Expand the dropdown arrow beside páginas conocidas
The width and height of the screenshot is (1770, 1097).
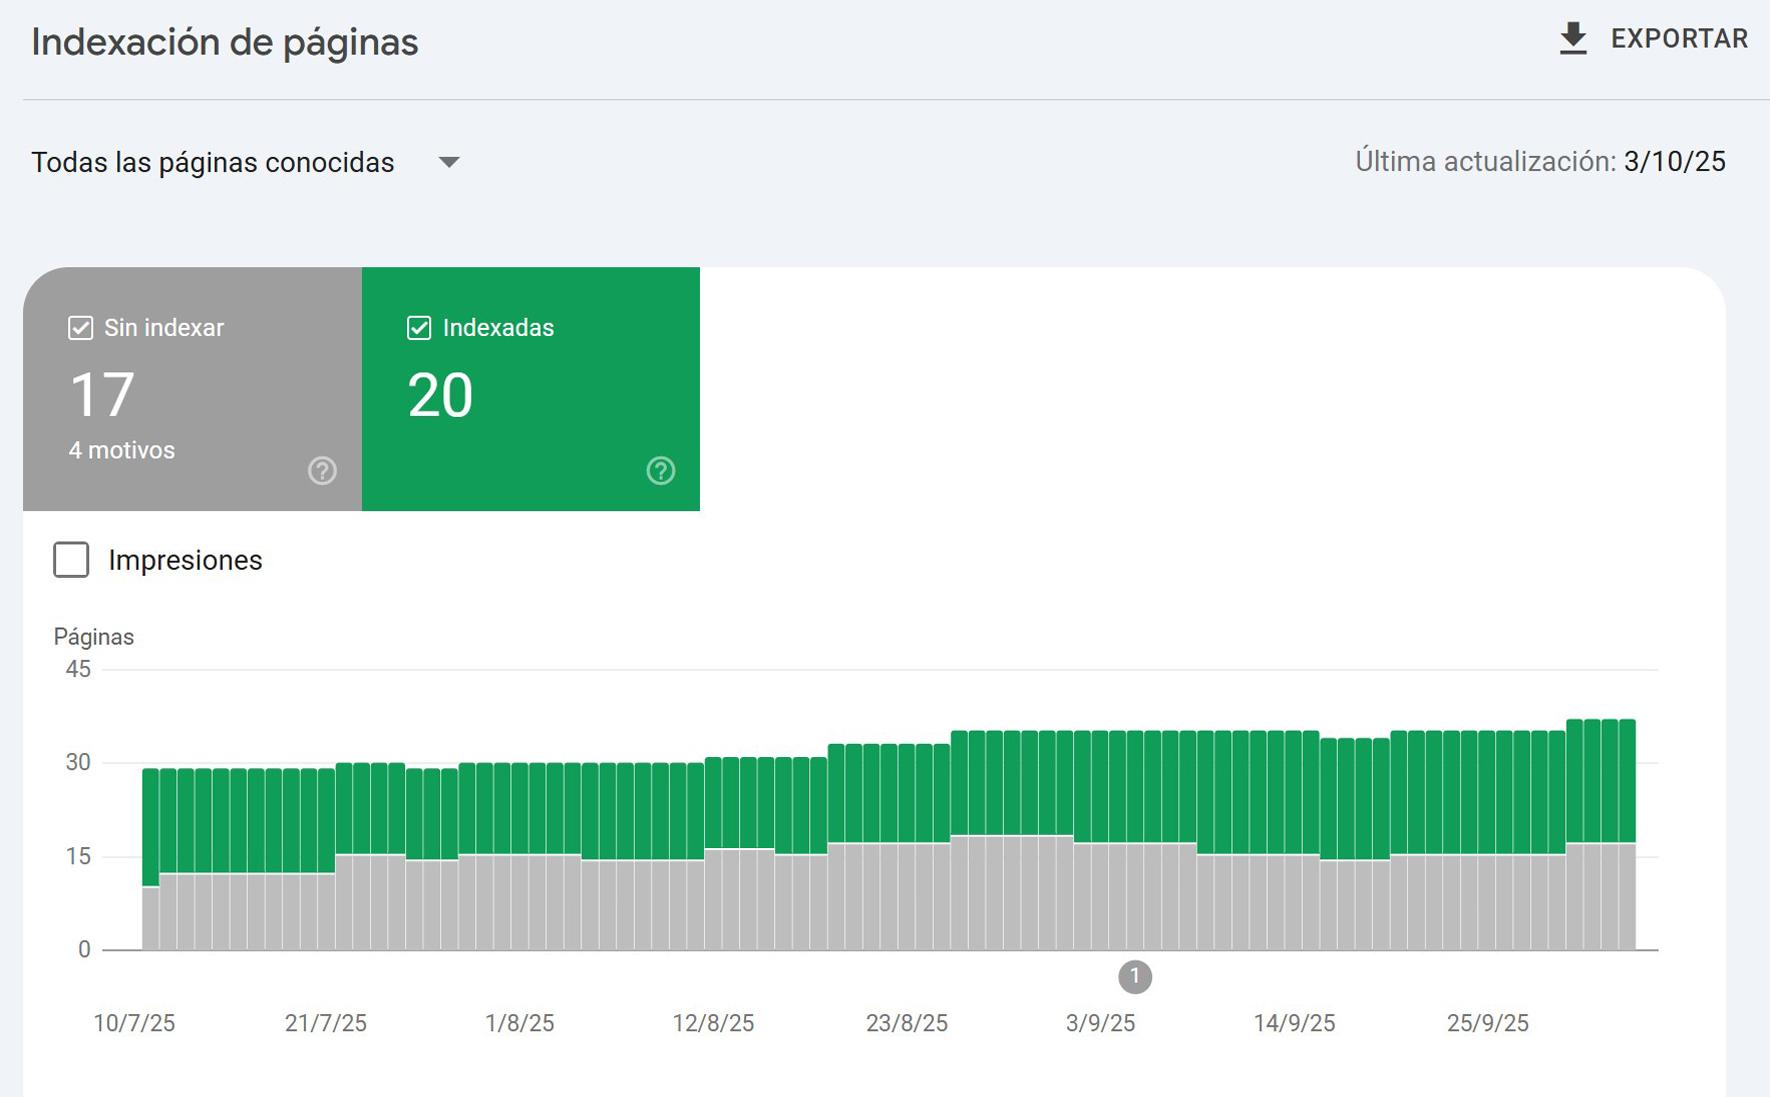pyautogui.click(x=449, y=162)
